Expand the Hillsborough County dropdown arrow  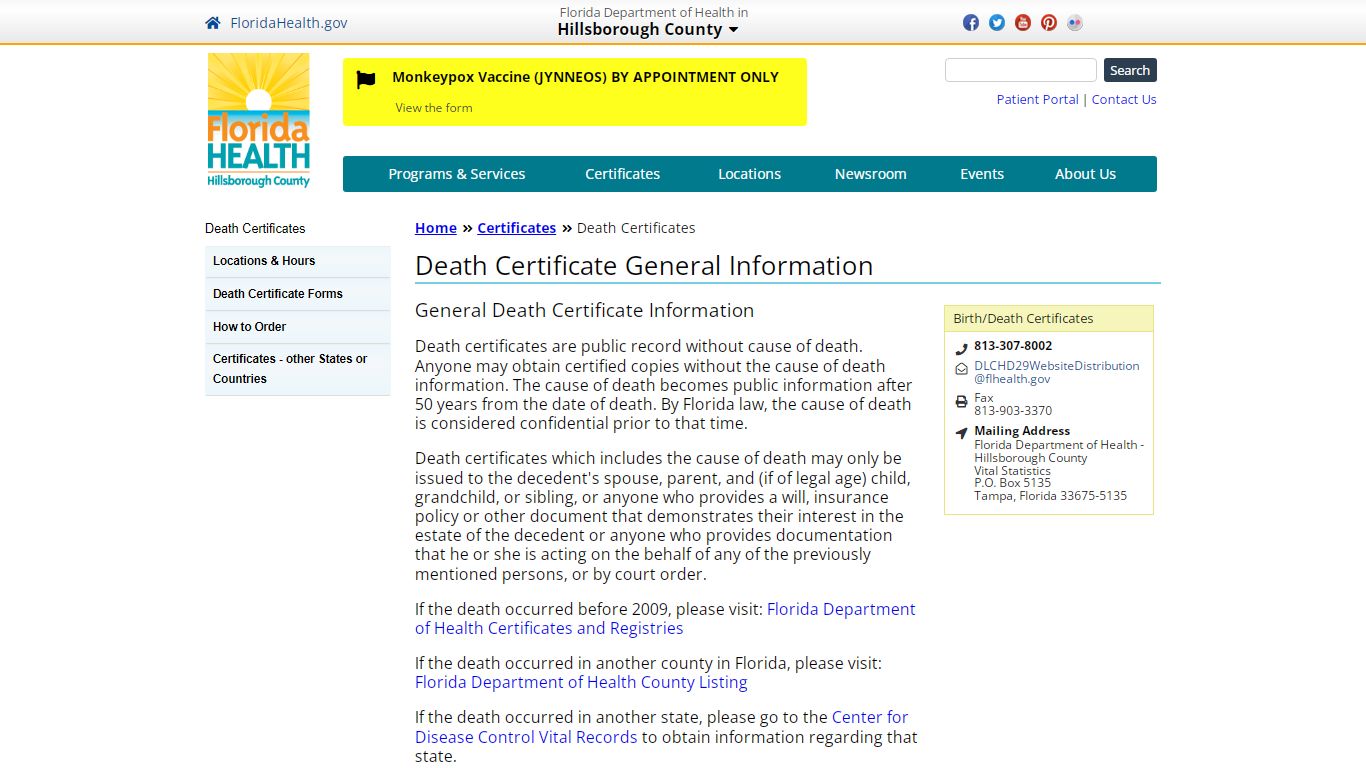pos(733,30)
